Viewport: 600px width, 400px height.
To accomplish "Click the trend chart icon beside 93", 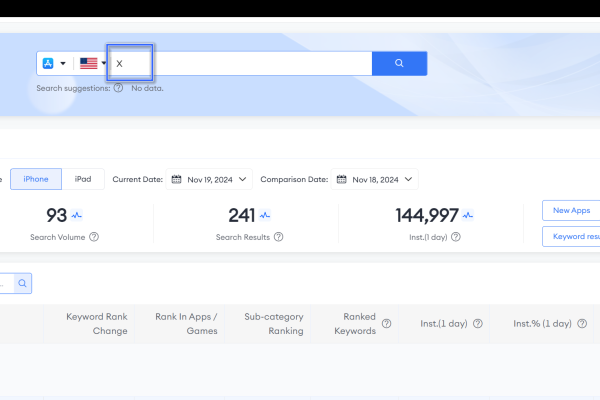I will pos(77,215).
